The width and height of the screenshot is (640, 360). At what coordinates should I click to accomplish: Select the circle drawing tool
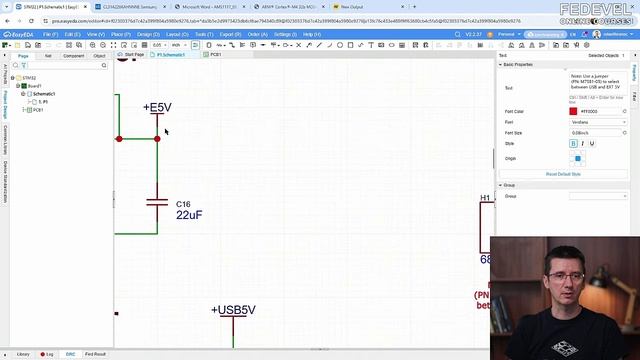pos(340,45)
